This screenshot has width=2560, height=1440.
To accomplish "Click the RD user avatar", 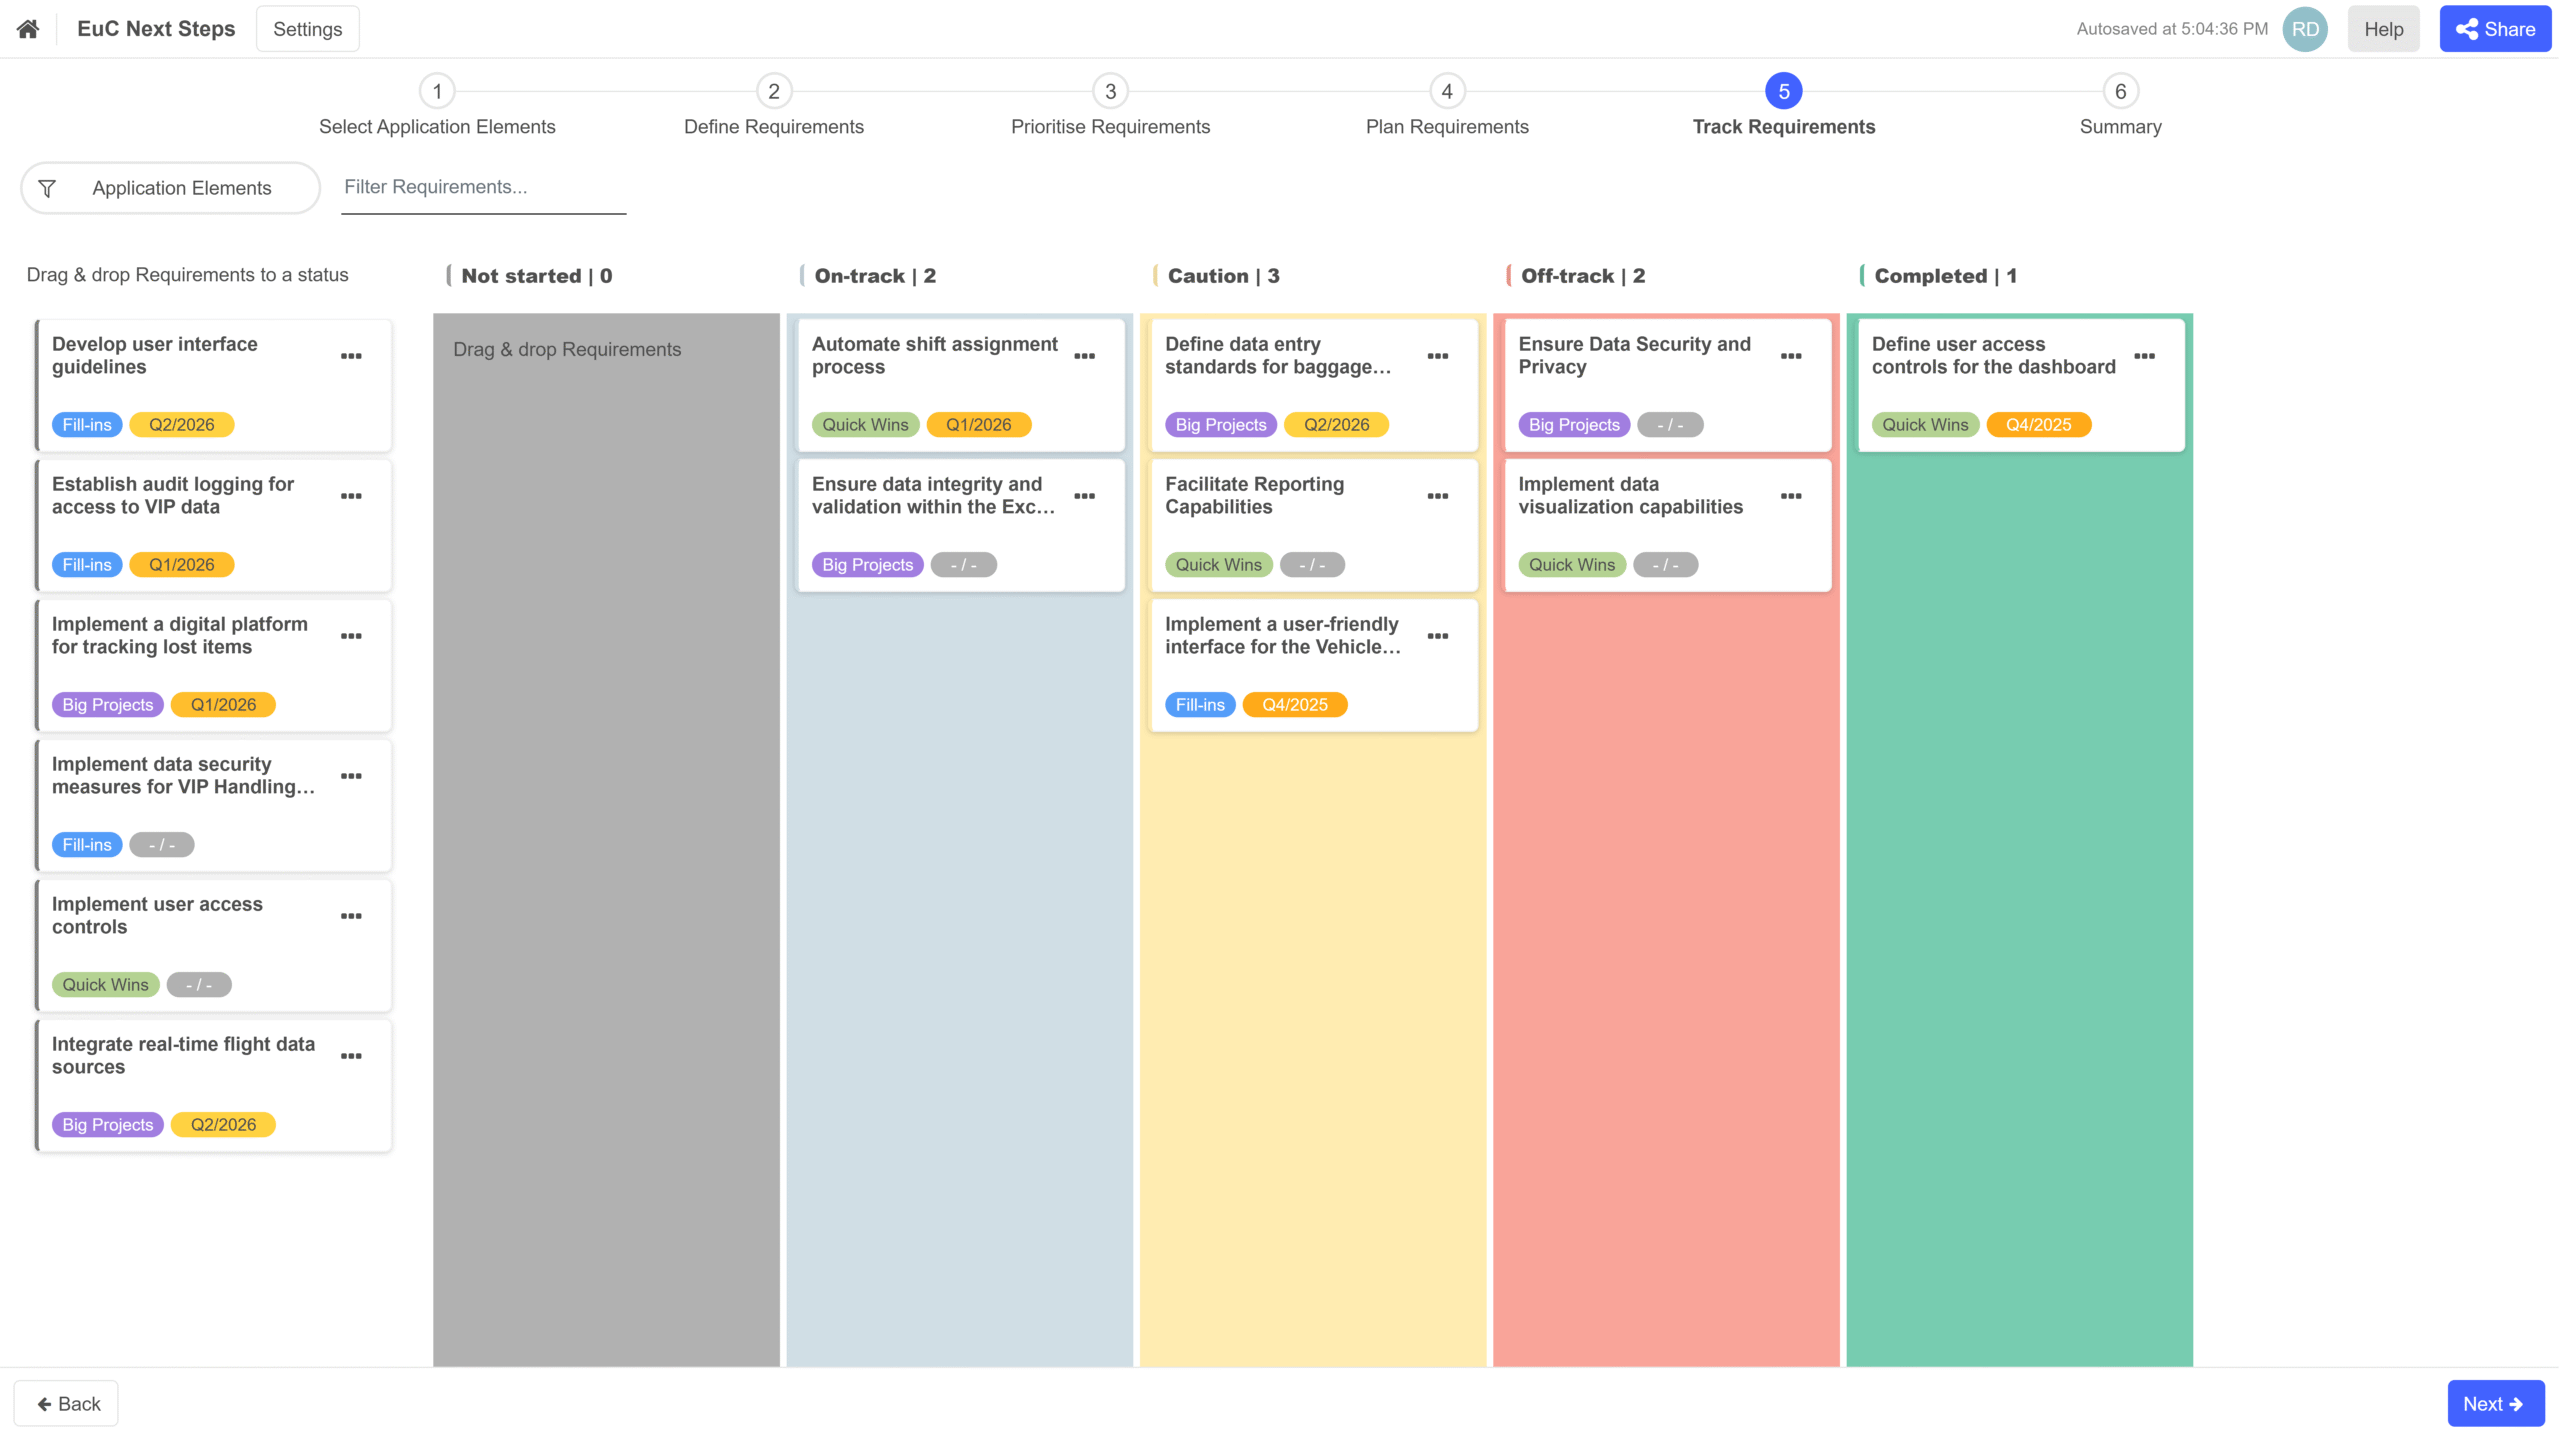I will (x=2304, y=29).
